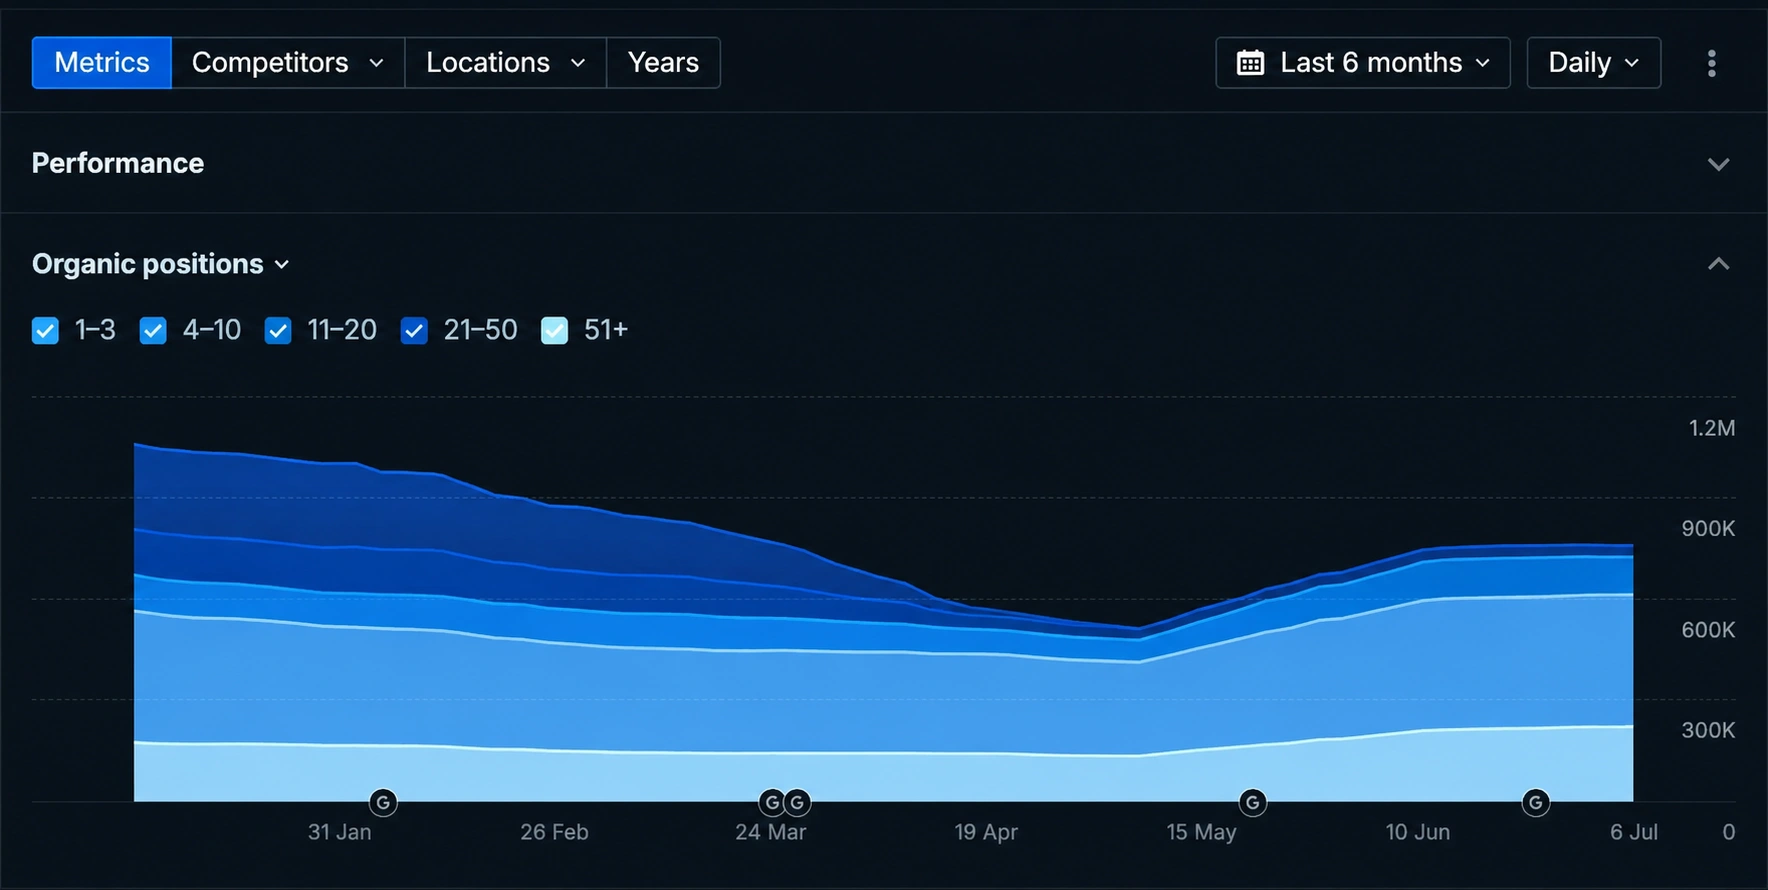
Task: Toggle the 21–50 positions checkbox
Action: click(414, 330)
